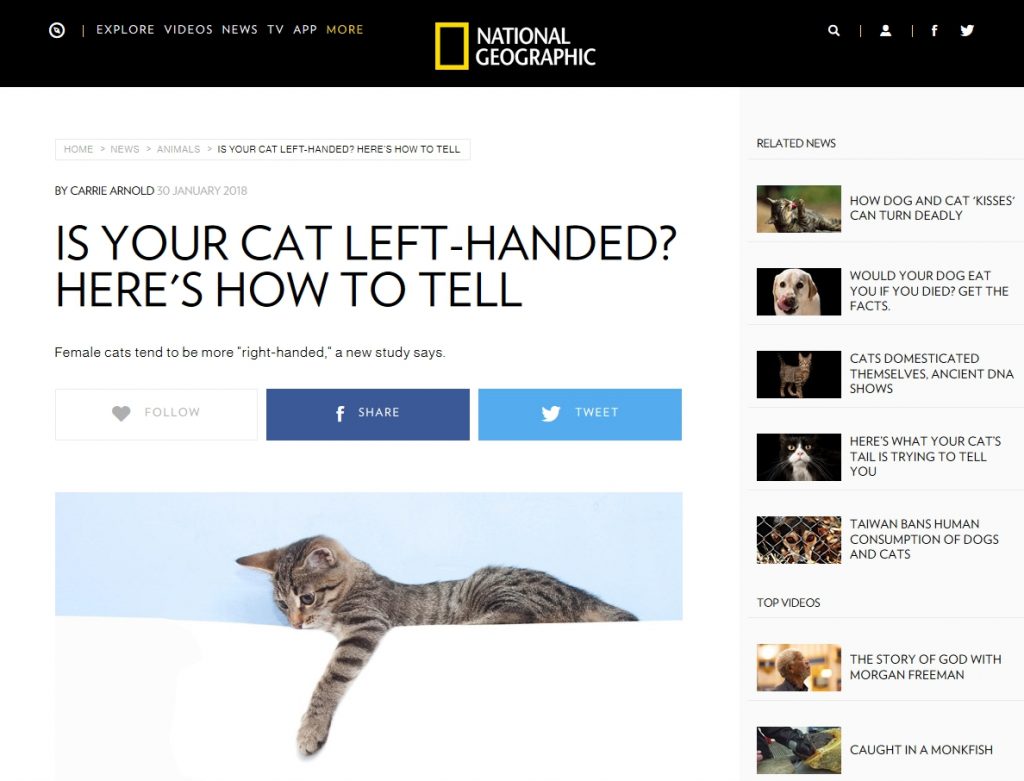Click the HOME breadcrumb link
This screenshot has height=781, width=1024.
(78, 149)
